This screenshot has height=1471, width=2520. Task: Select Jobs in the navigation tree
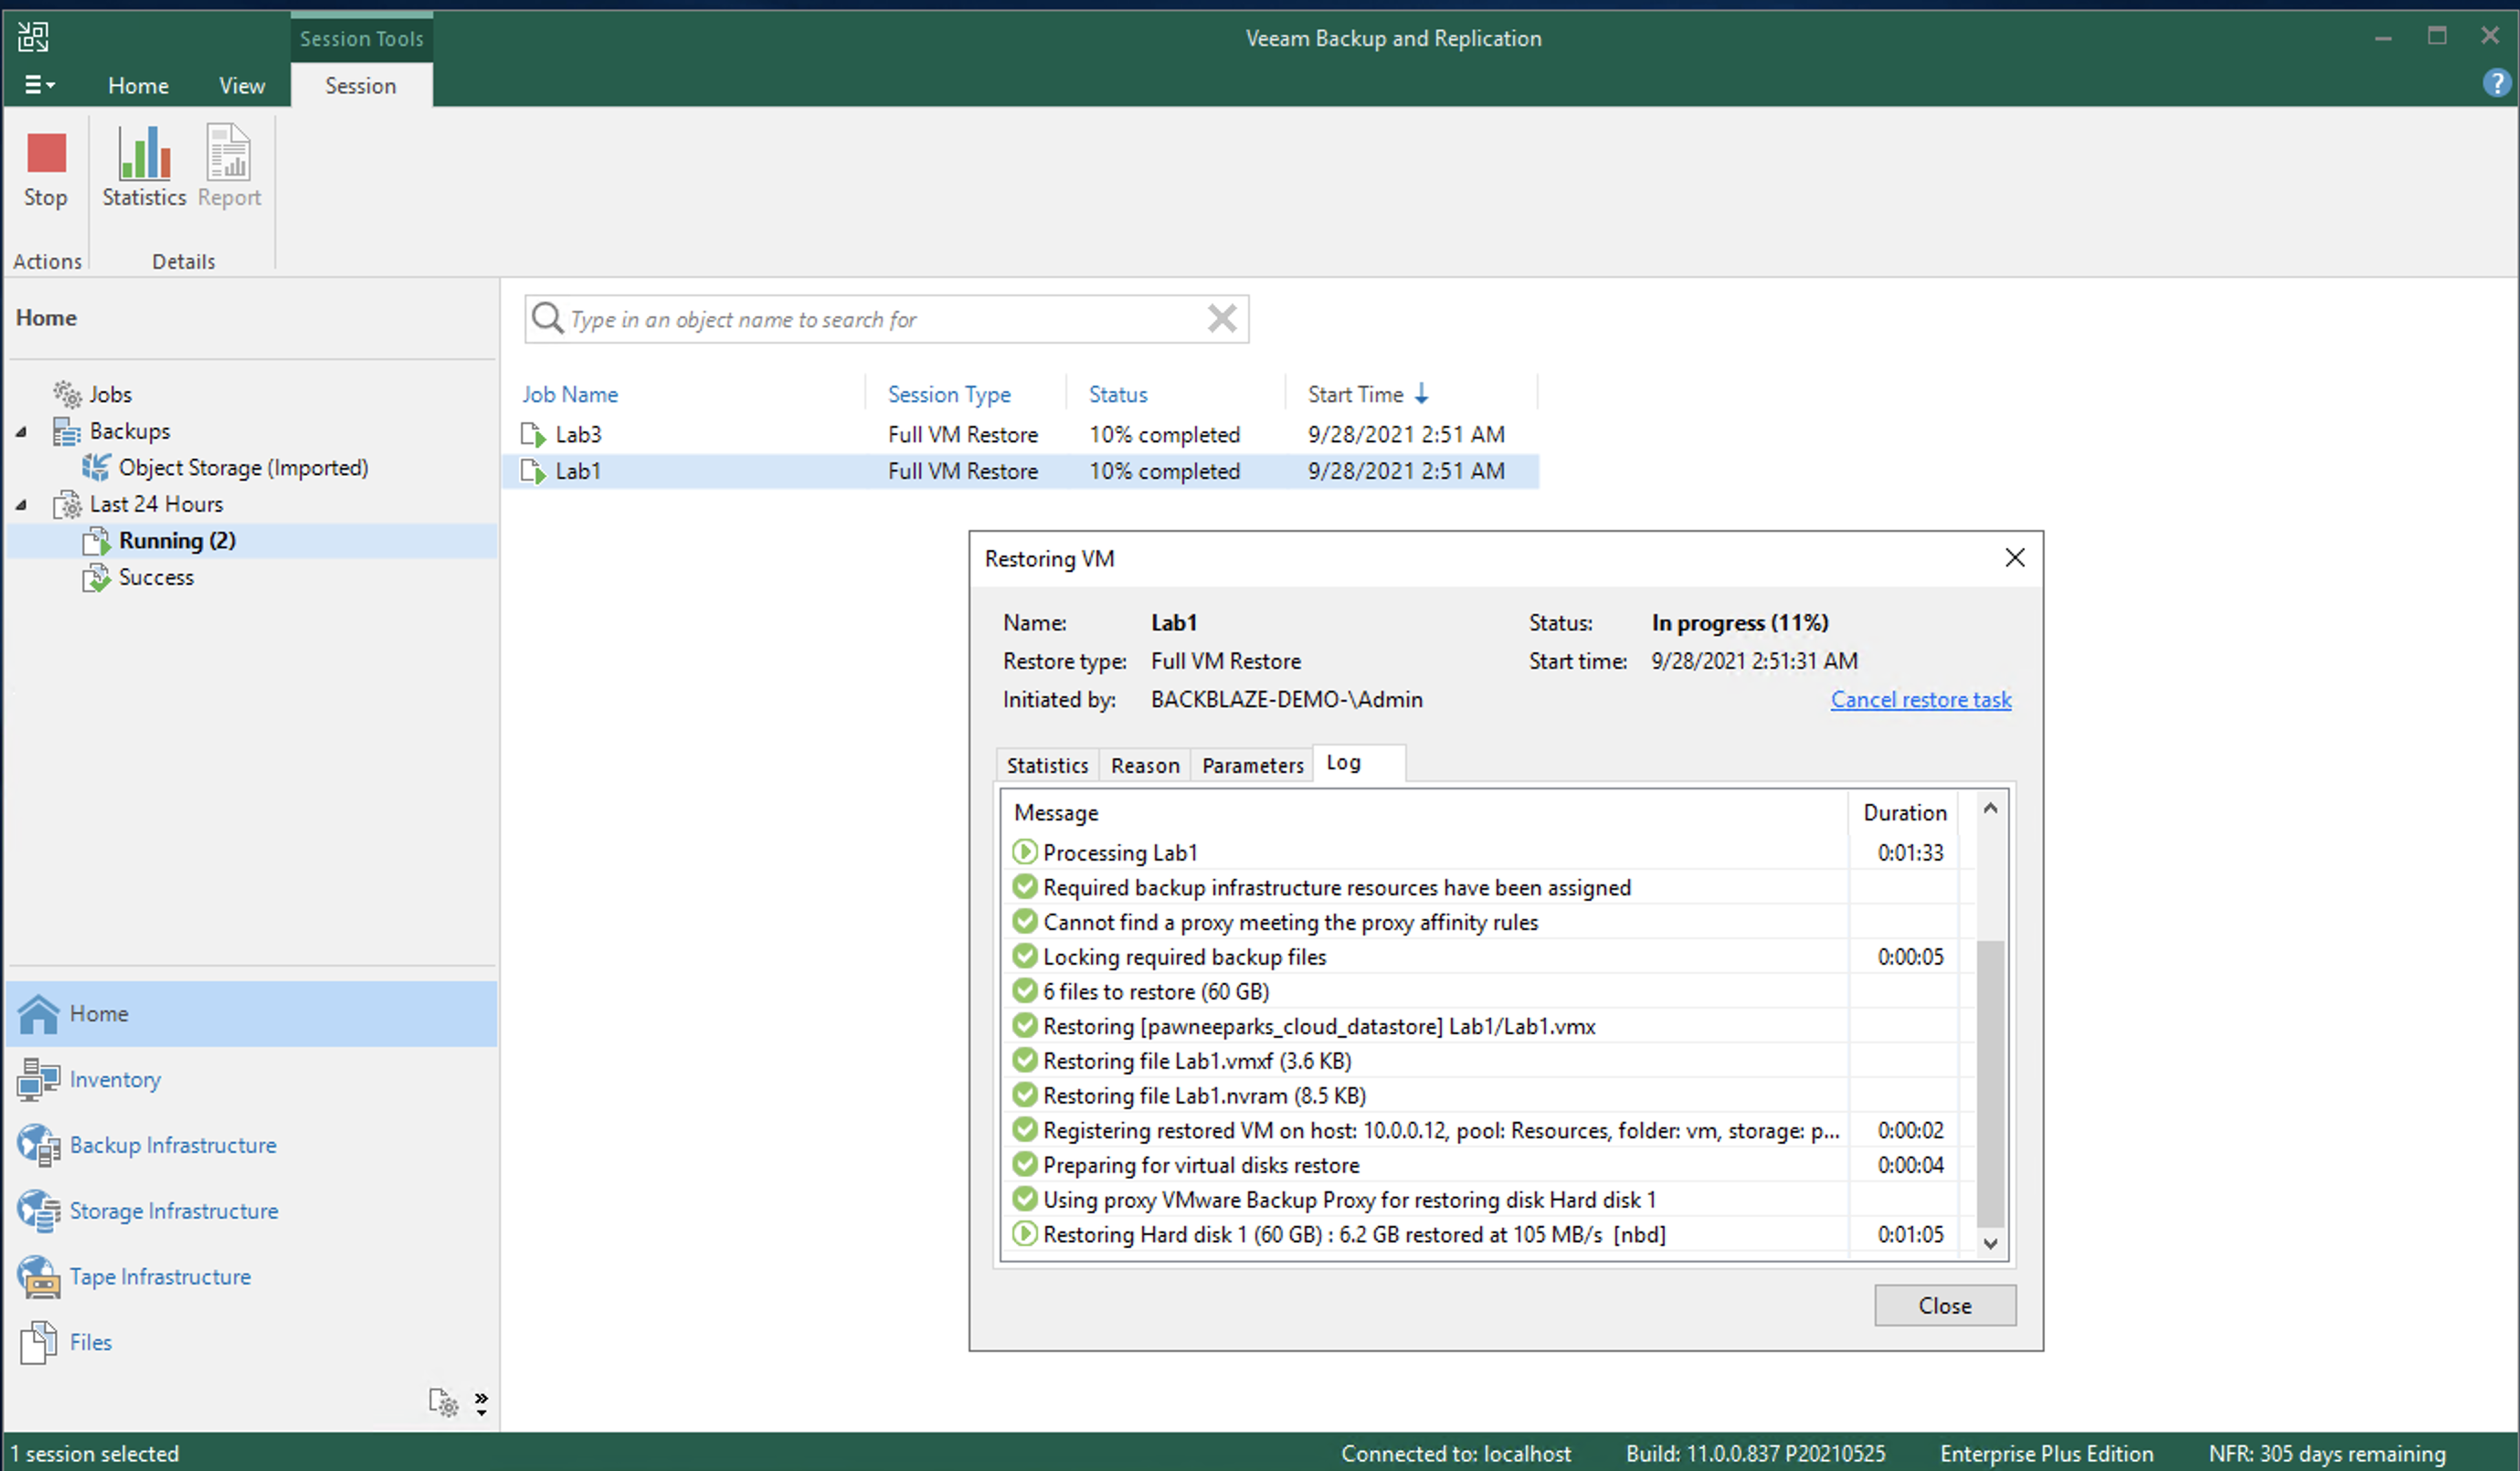(x=110, y=394)
